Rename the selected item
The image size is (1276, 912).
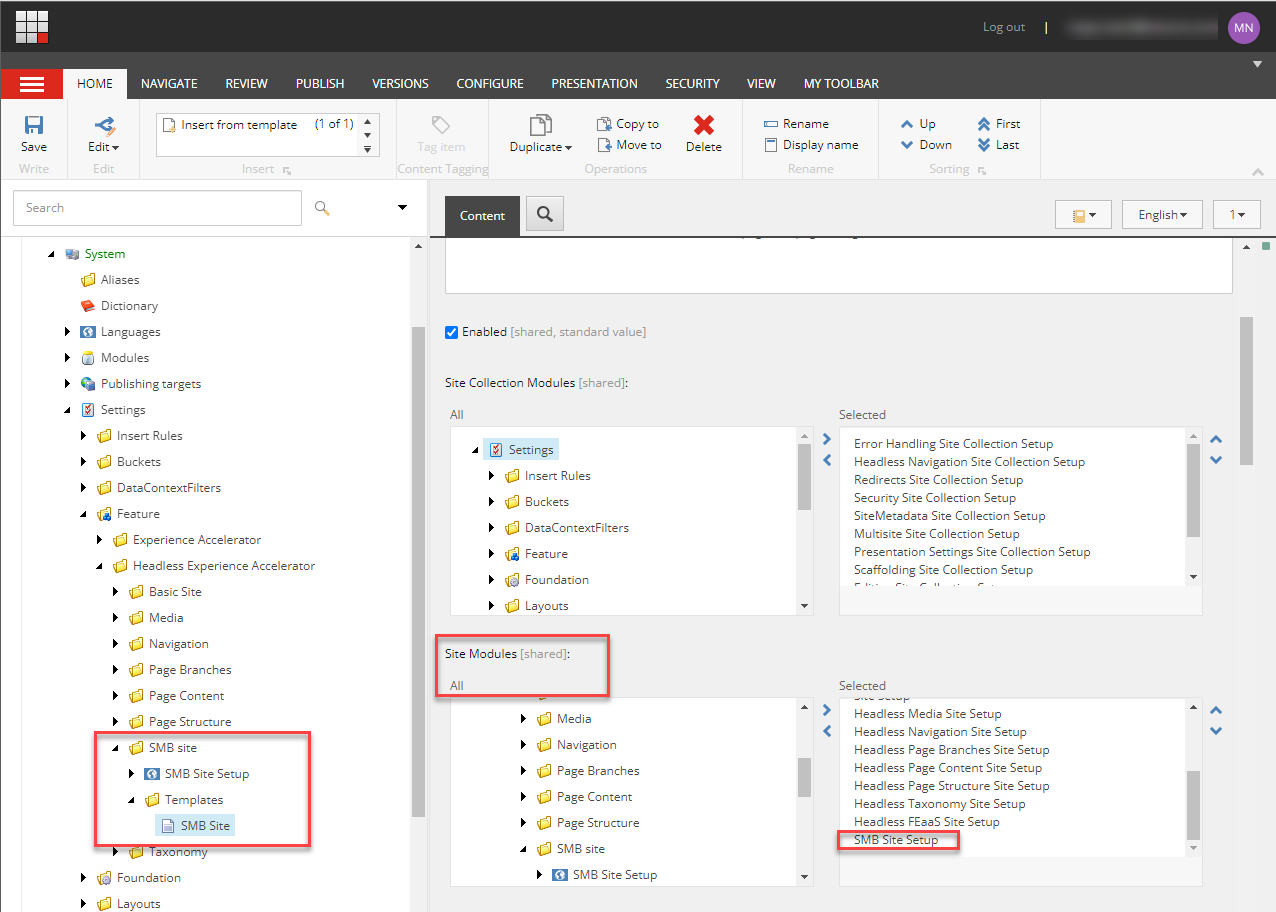pyautogui.click(x=796, y=124)
